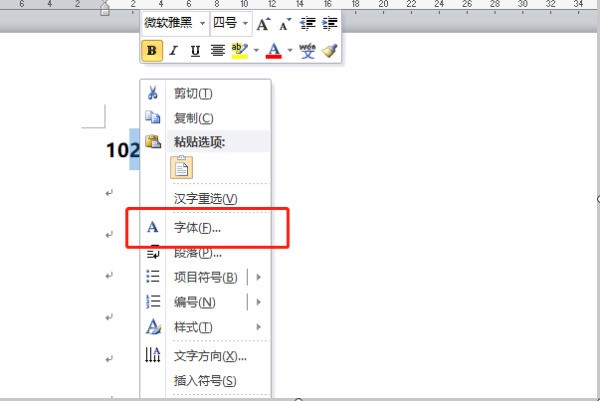This screenshot has height=401, width=600.
Task: Expand the highlight color dropdown arrow
Action: click(256, 49)
